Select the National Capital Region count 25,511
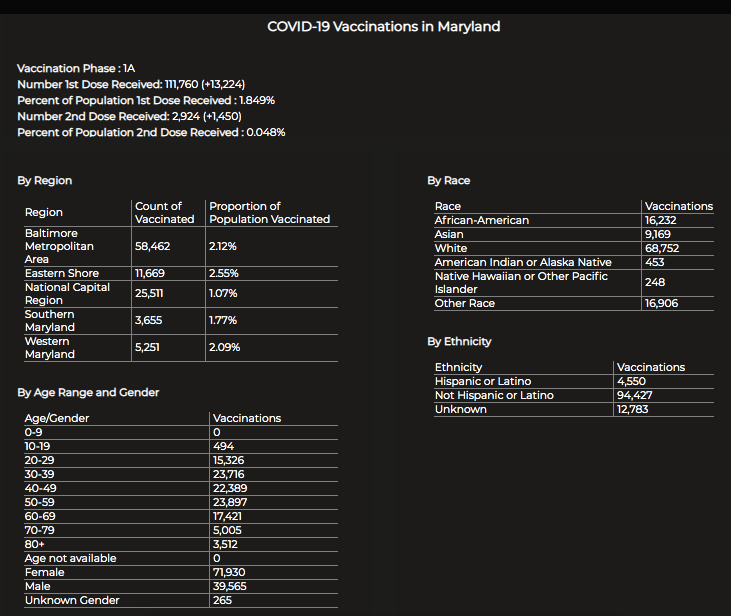The height and width of the screenshot is (616, 731). point(153,293)
